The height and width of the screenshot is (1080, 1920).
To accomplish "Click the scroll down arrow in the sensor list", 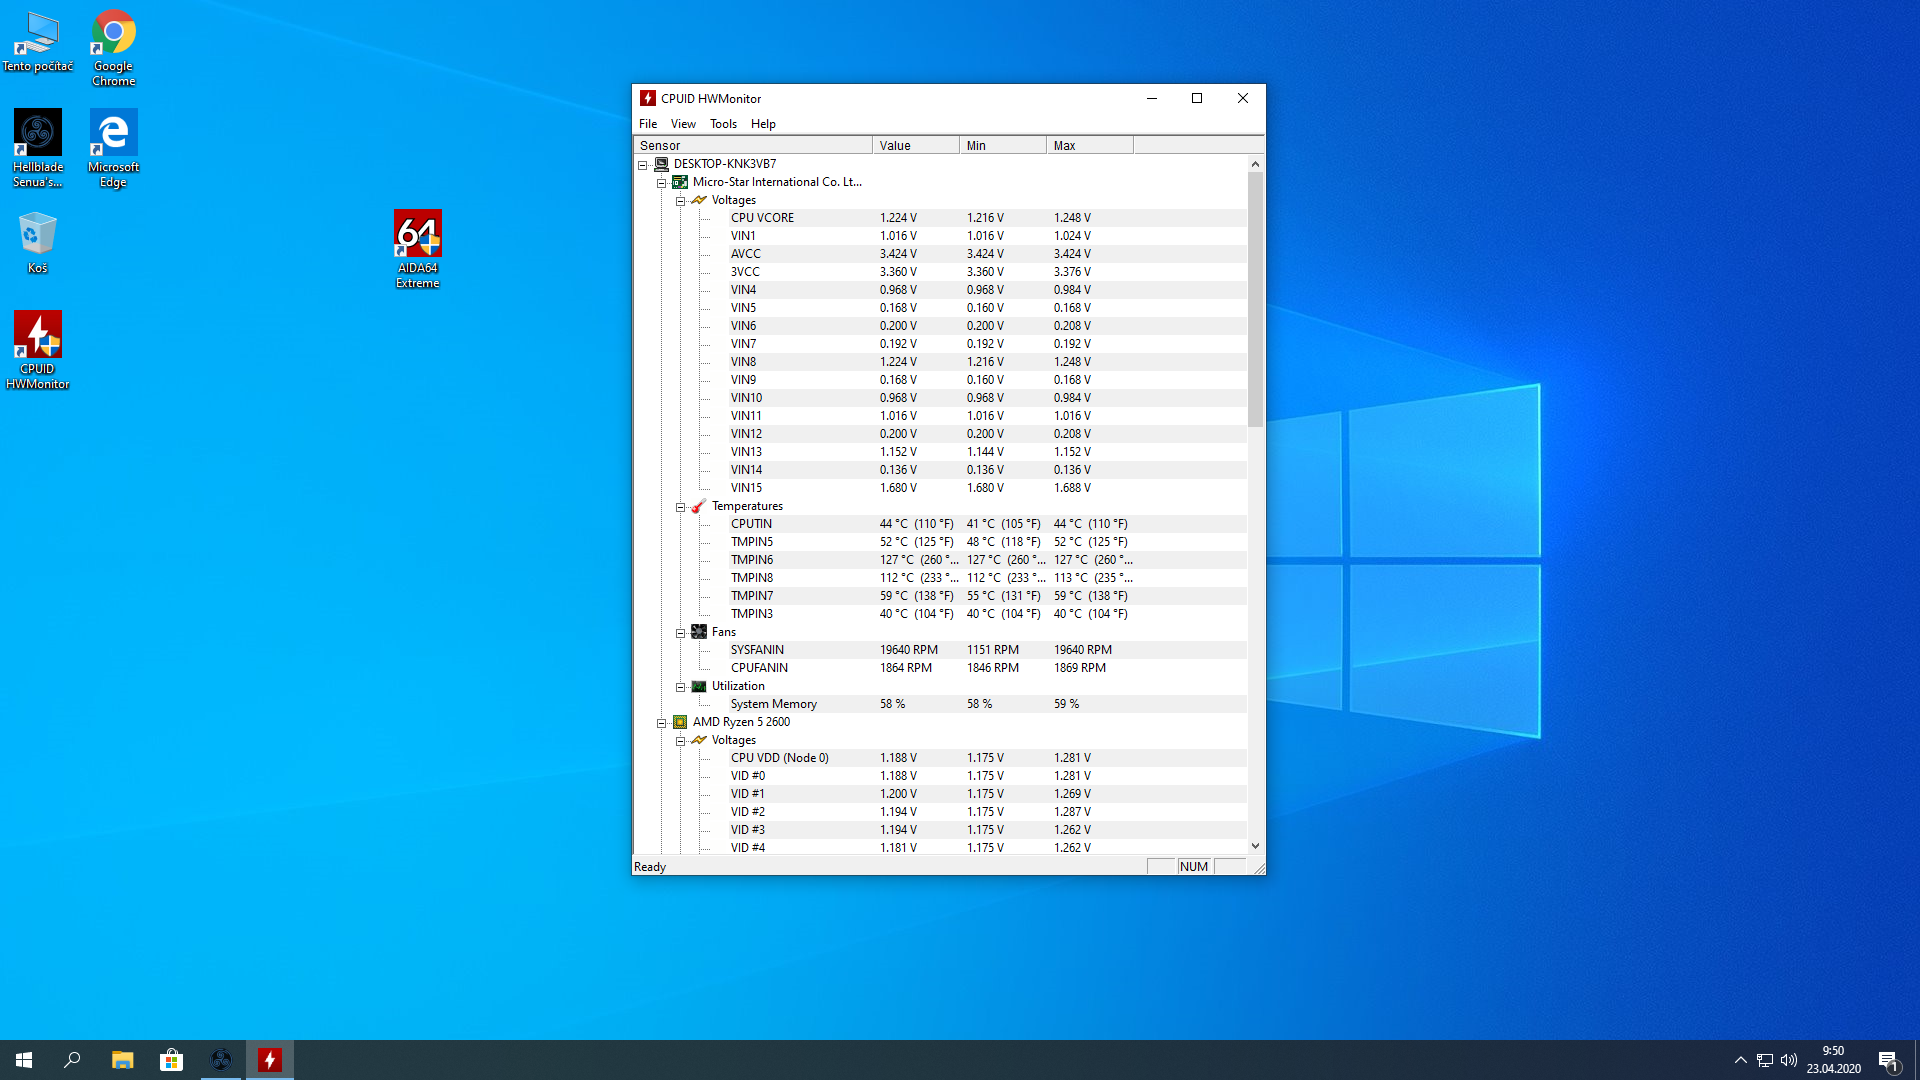I will coord(1255,846).
